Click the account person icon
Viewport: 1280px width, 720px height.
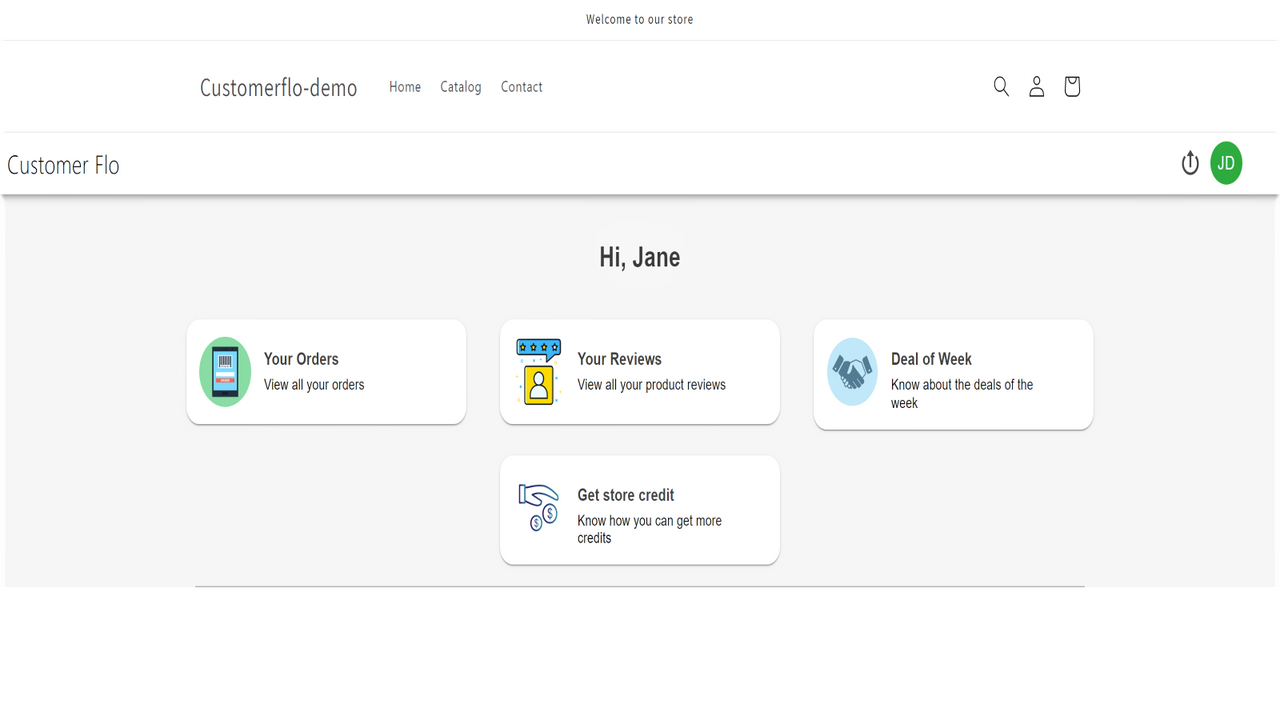(x=1036, y=86)
